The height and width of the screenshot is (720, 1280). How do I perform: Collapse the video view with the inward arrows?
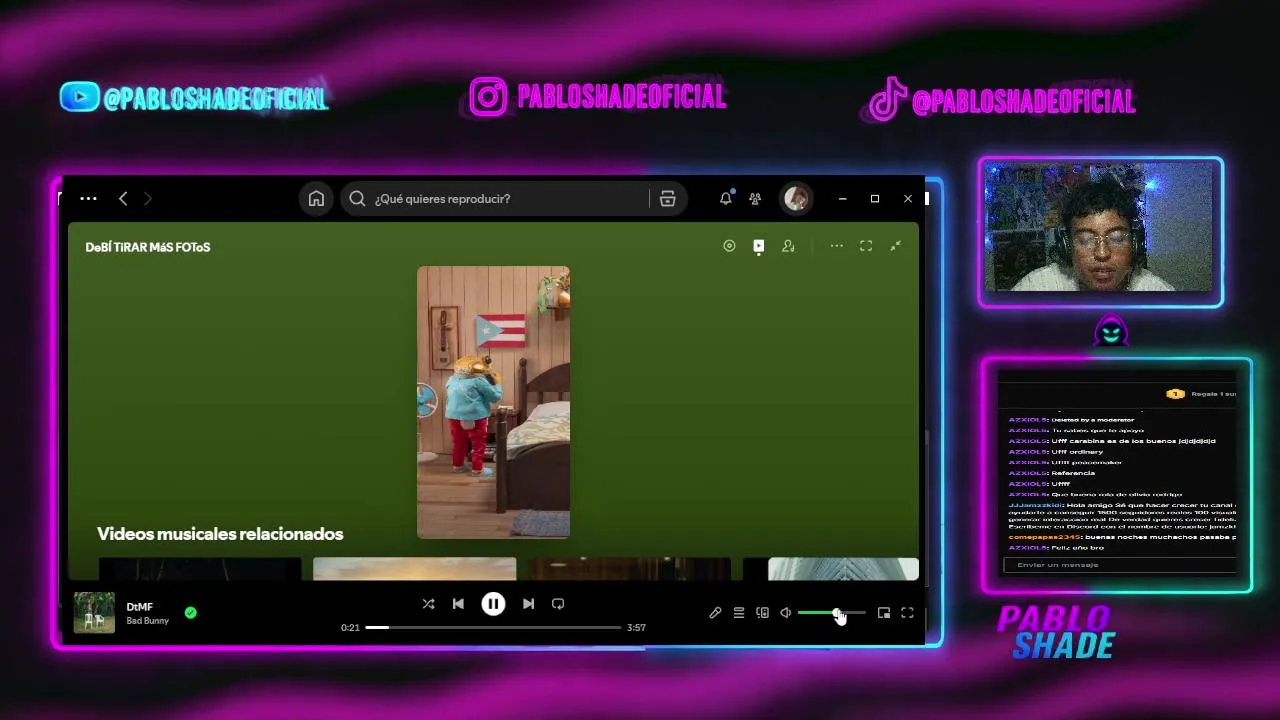895,246
